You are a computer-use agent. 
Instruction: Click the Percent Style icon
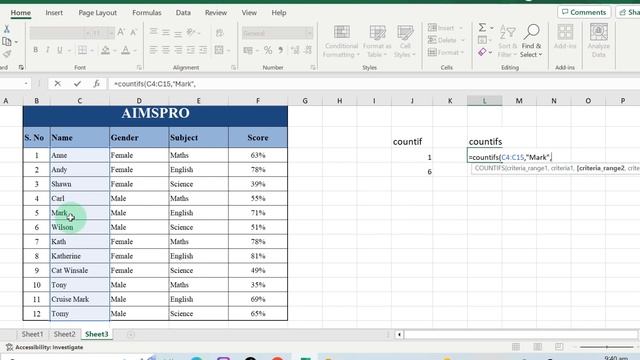click(x=268, y=50)
